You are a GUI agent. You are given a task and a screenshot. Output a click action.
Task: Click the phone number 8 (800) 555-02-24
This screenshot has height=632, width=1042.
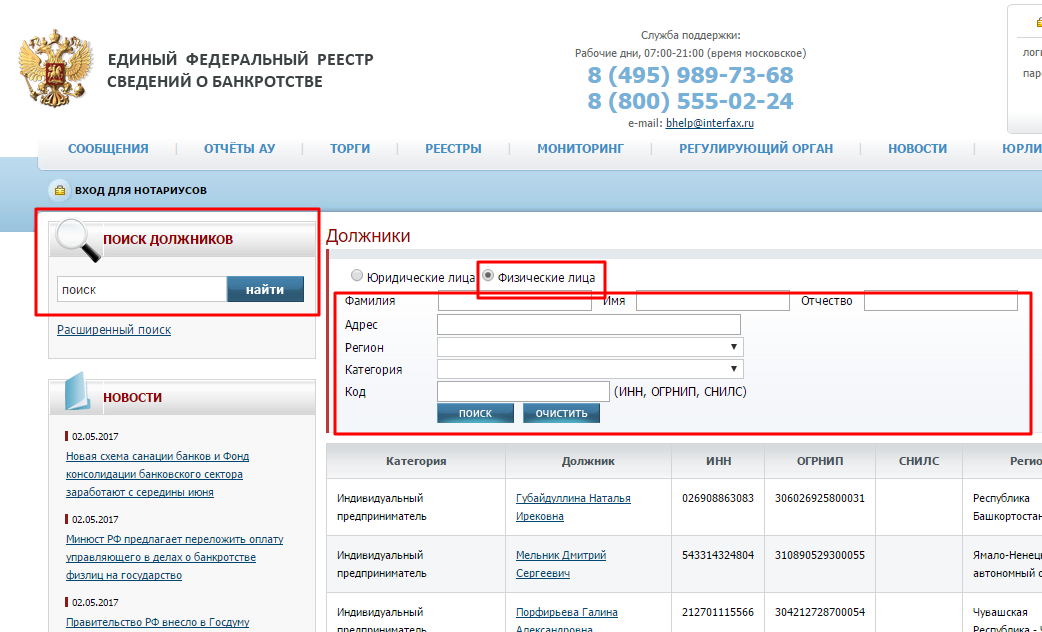(690, 101)
